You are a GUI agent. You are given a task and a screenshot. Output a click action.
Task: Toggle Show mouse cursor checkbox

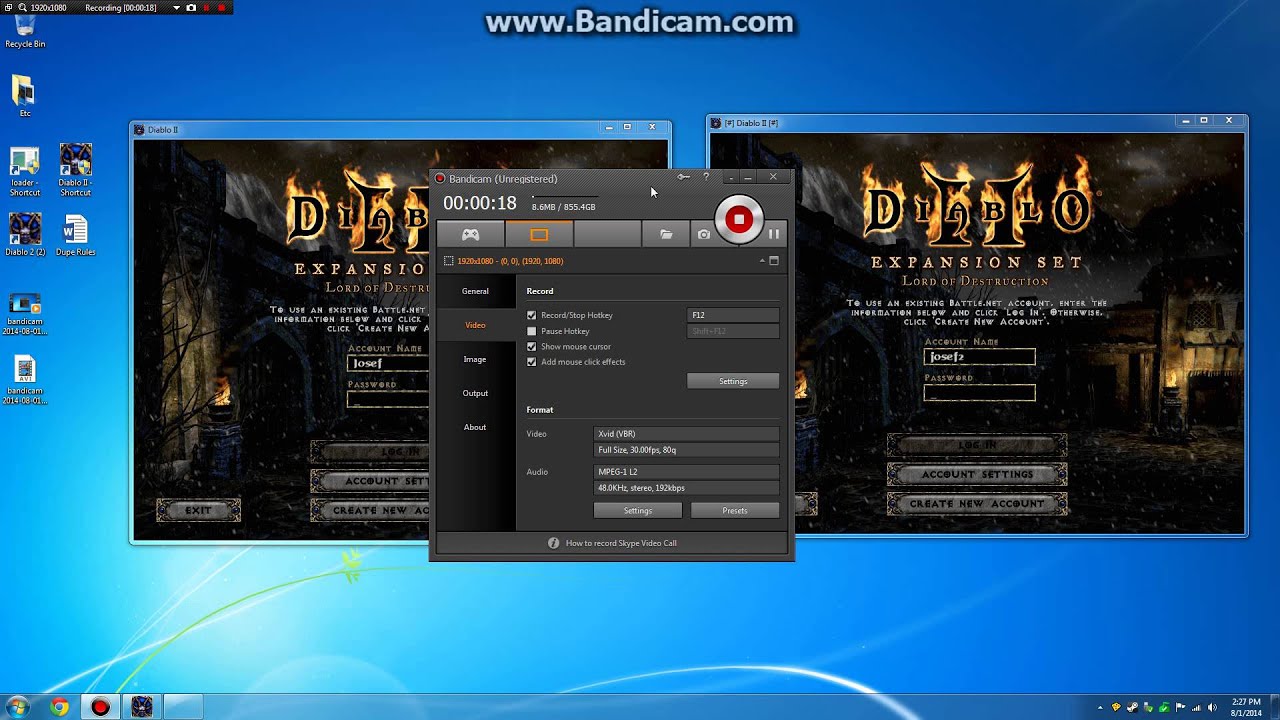coord(532,346)
